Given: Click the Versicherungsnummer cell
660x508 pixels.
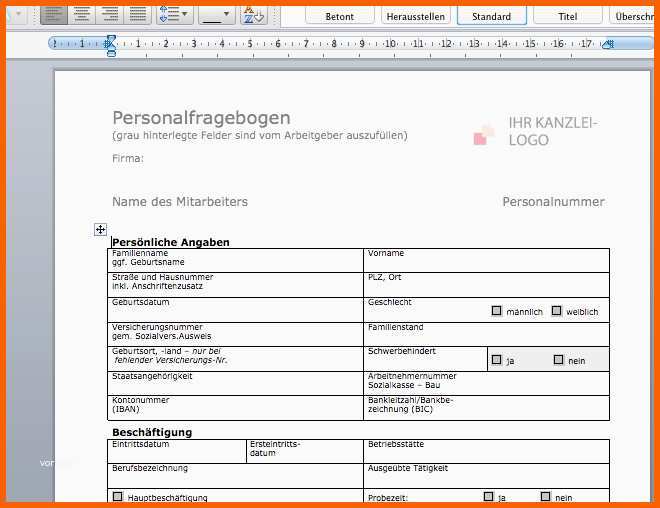Looking at the screenshot, I should (235, 335).
